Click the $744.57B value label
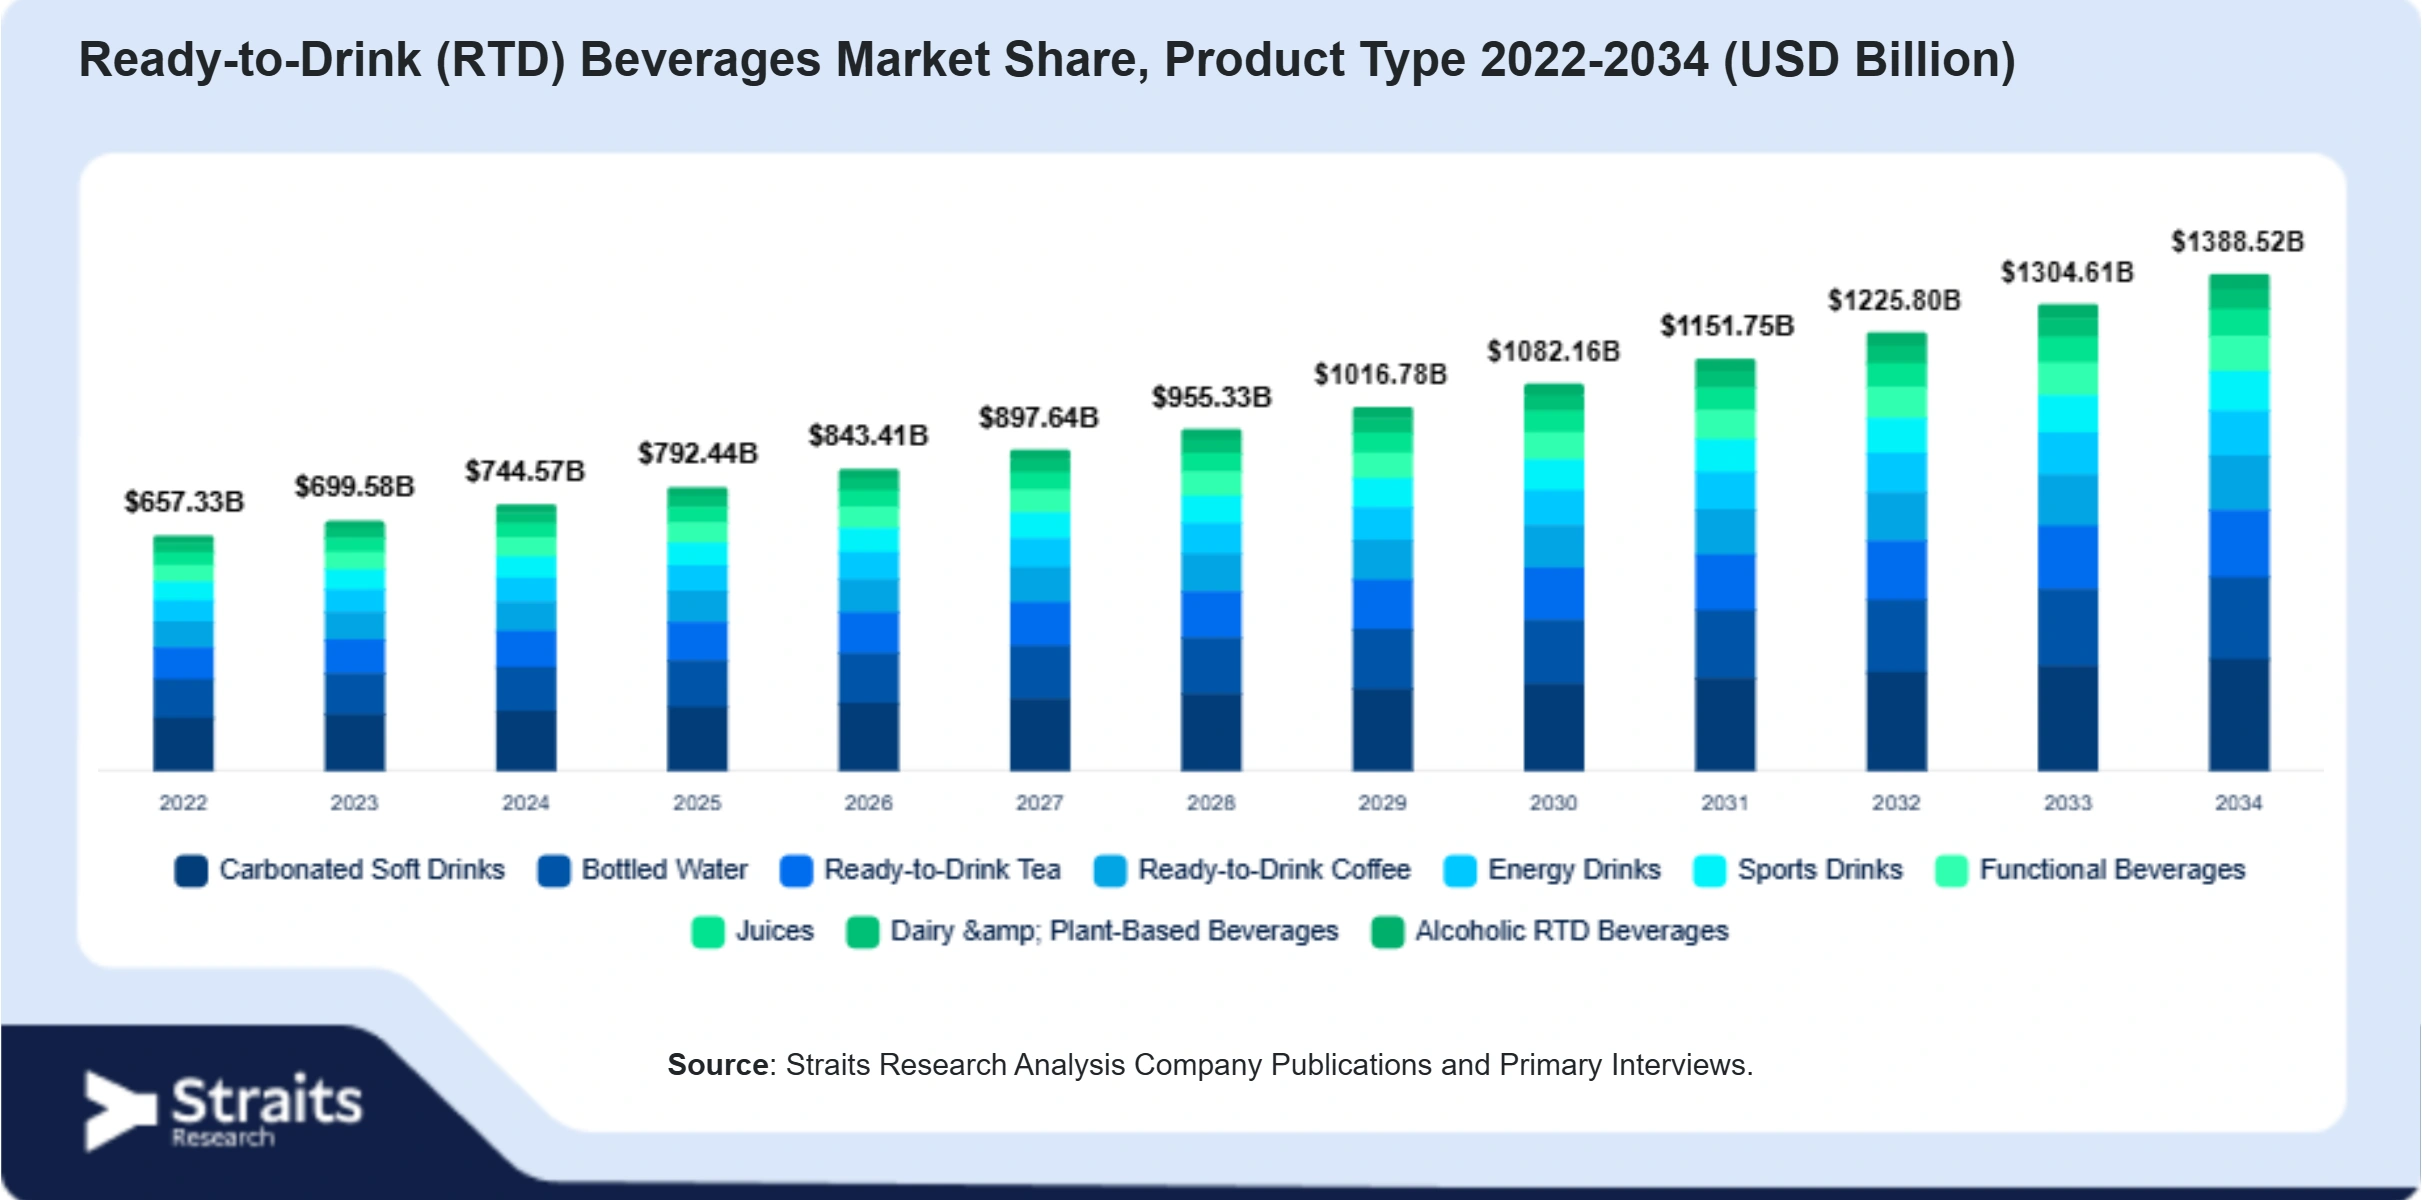2422x1200 pixels. coord(525,471)
